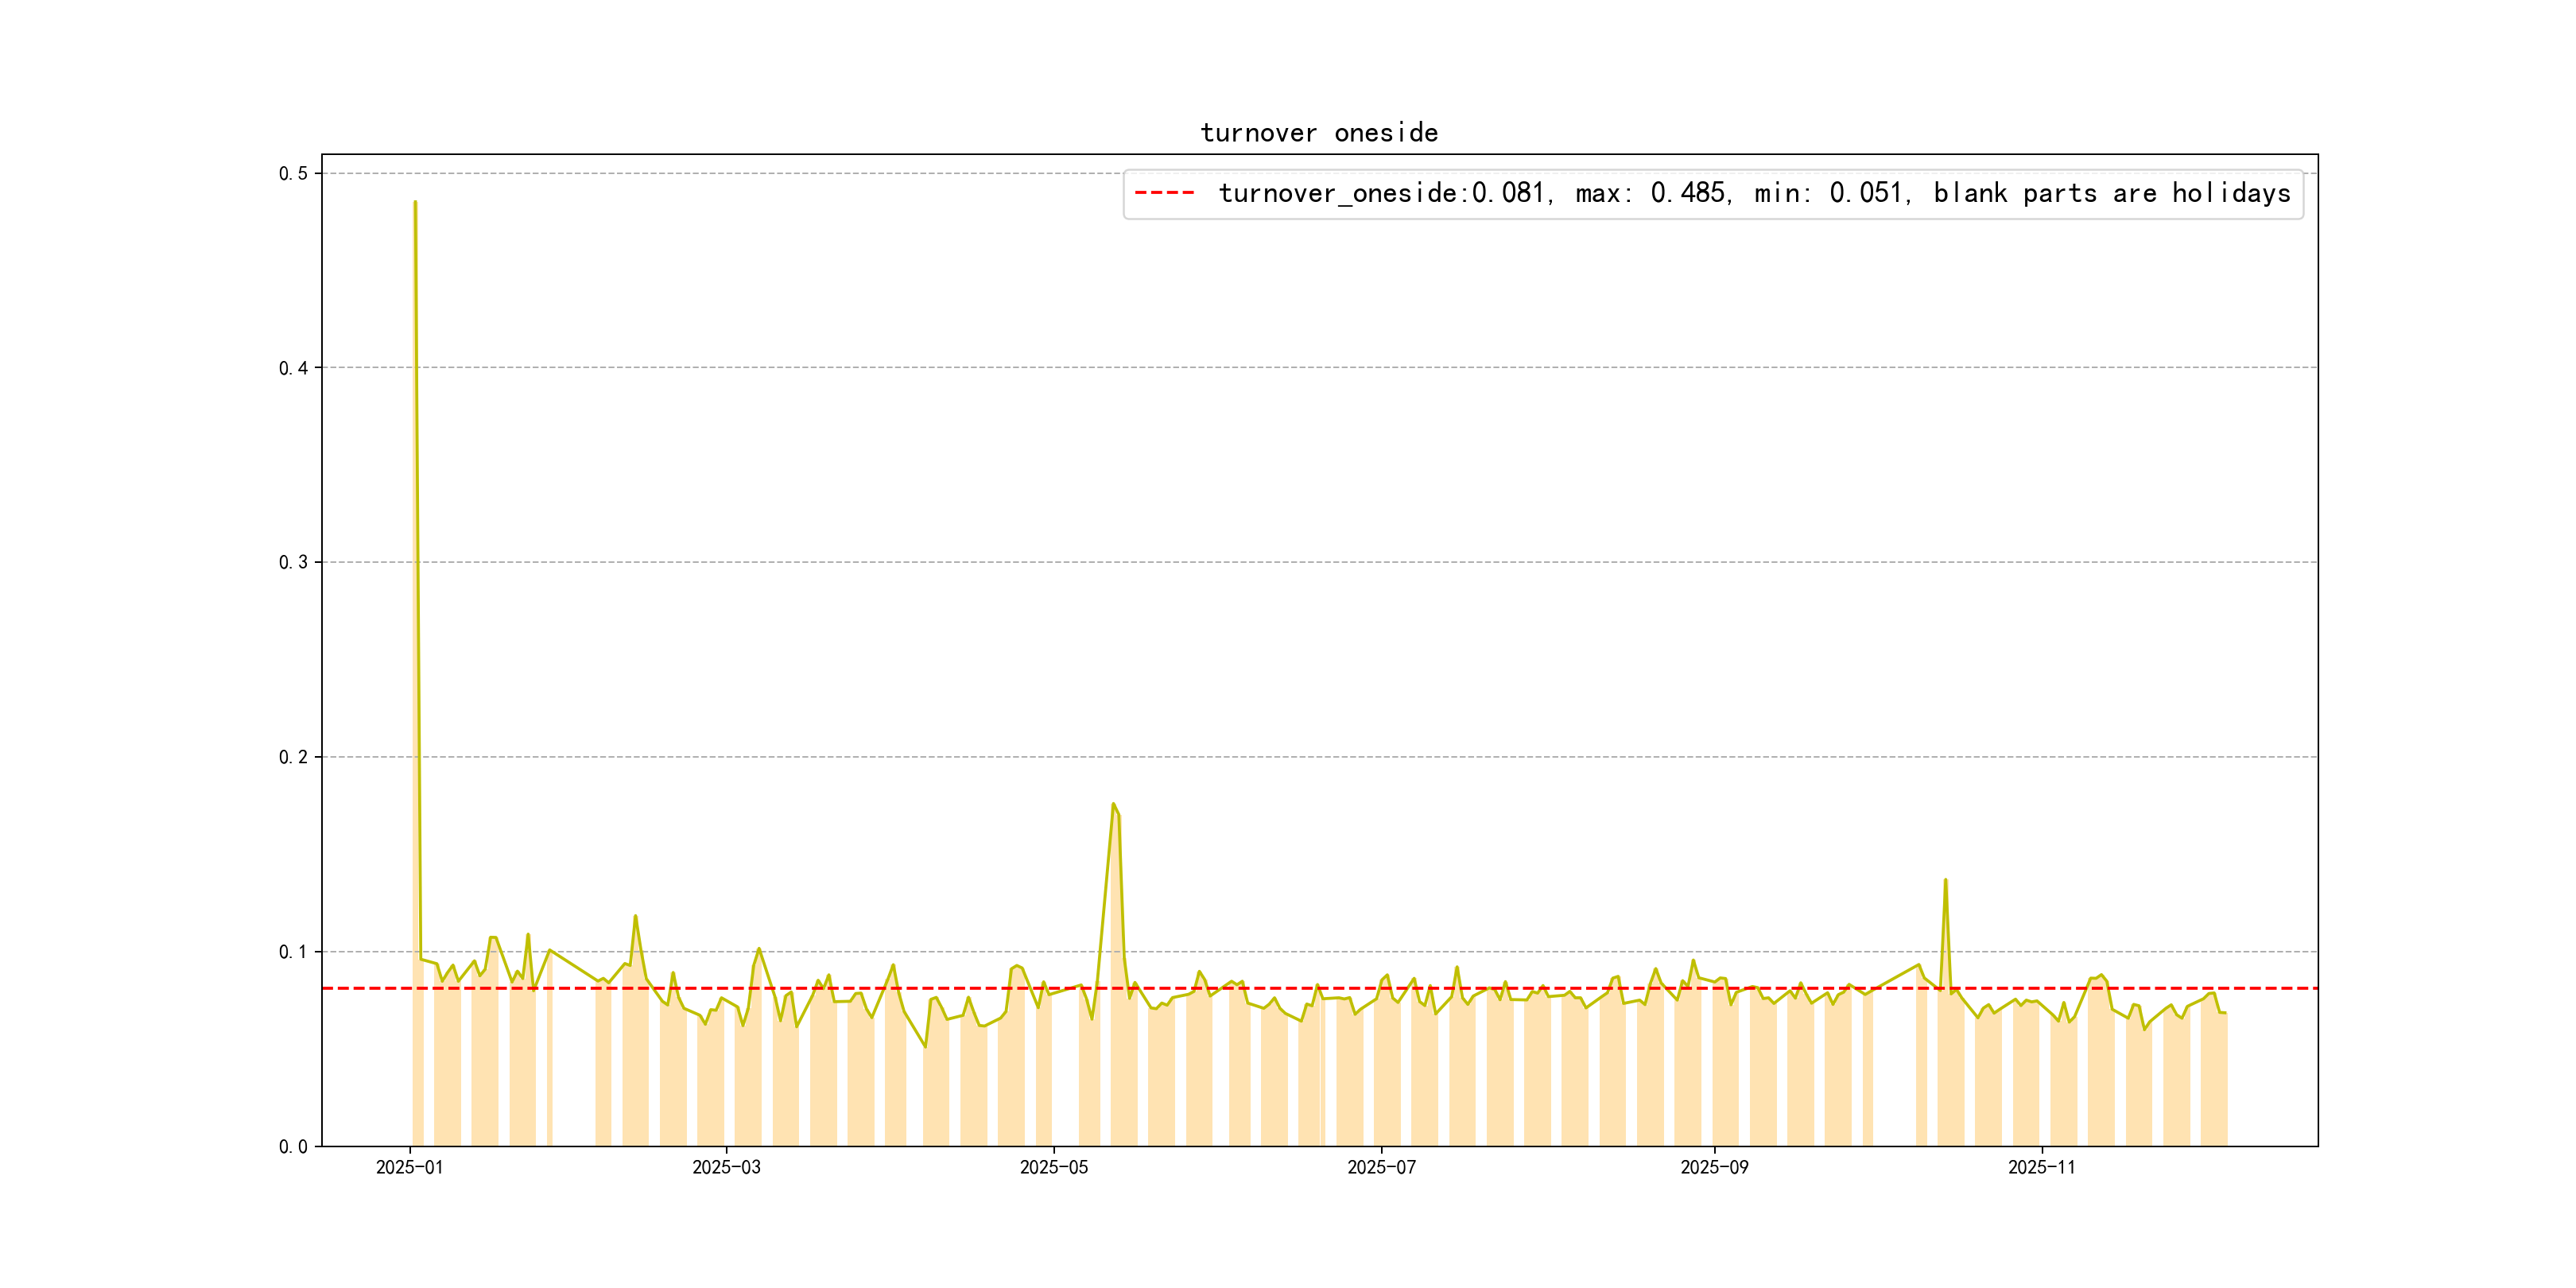The height and width of the screenshot is (1288, 2576).
Task: Click the 0.4 y-axis tick label
Action: pyautogui.click(x=293, y=368)
